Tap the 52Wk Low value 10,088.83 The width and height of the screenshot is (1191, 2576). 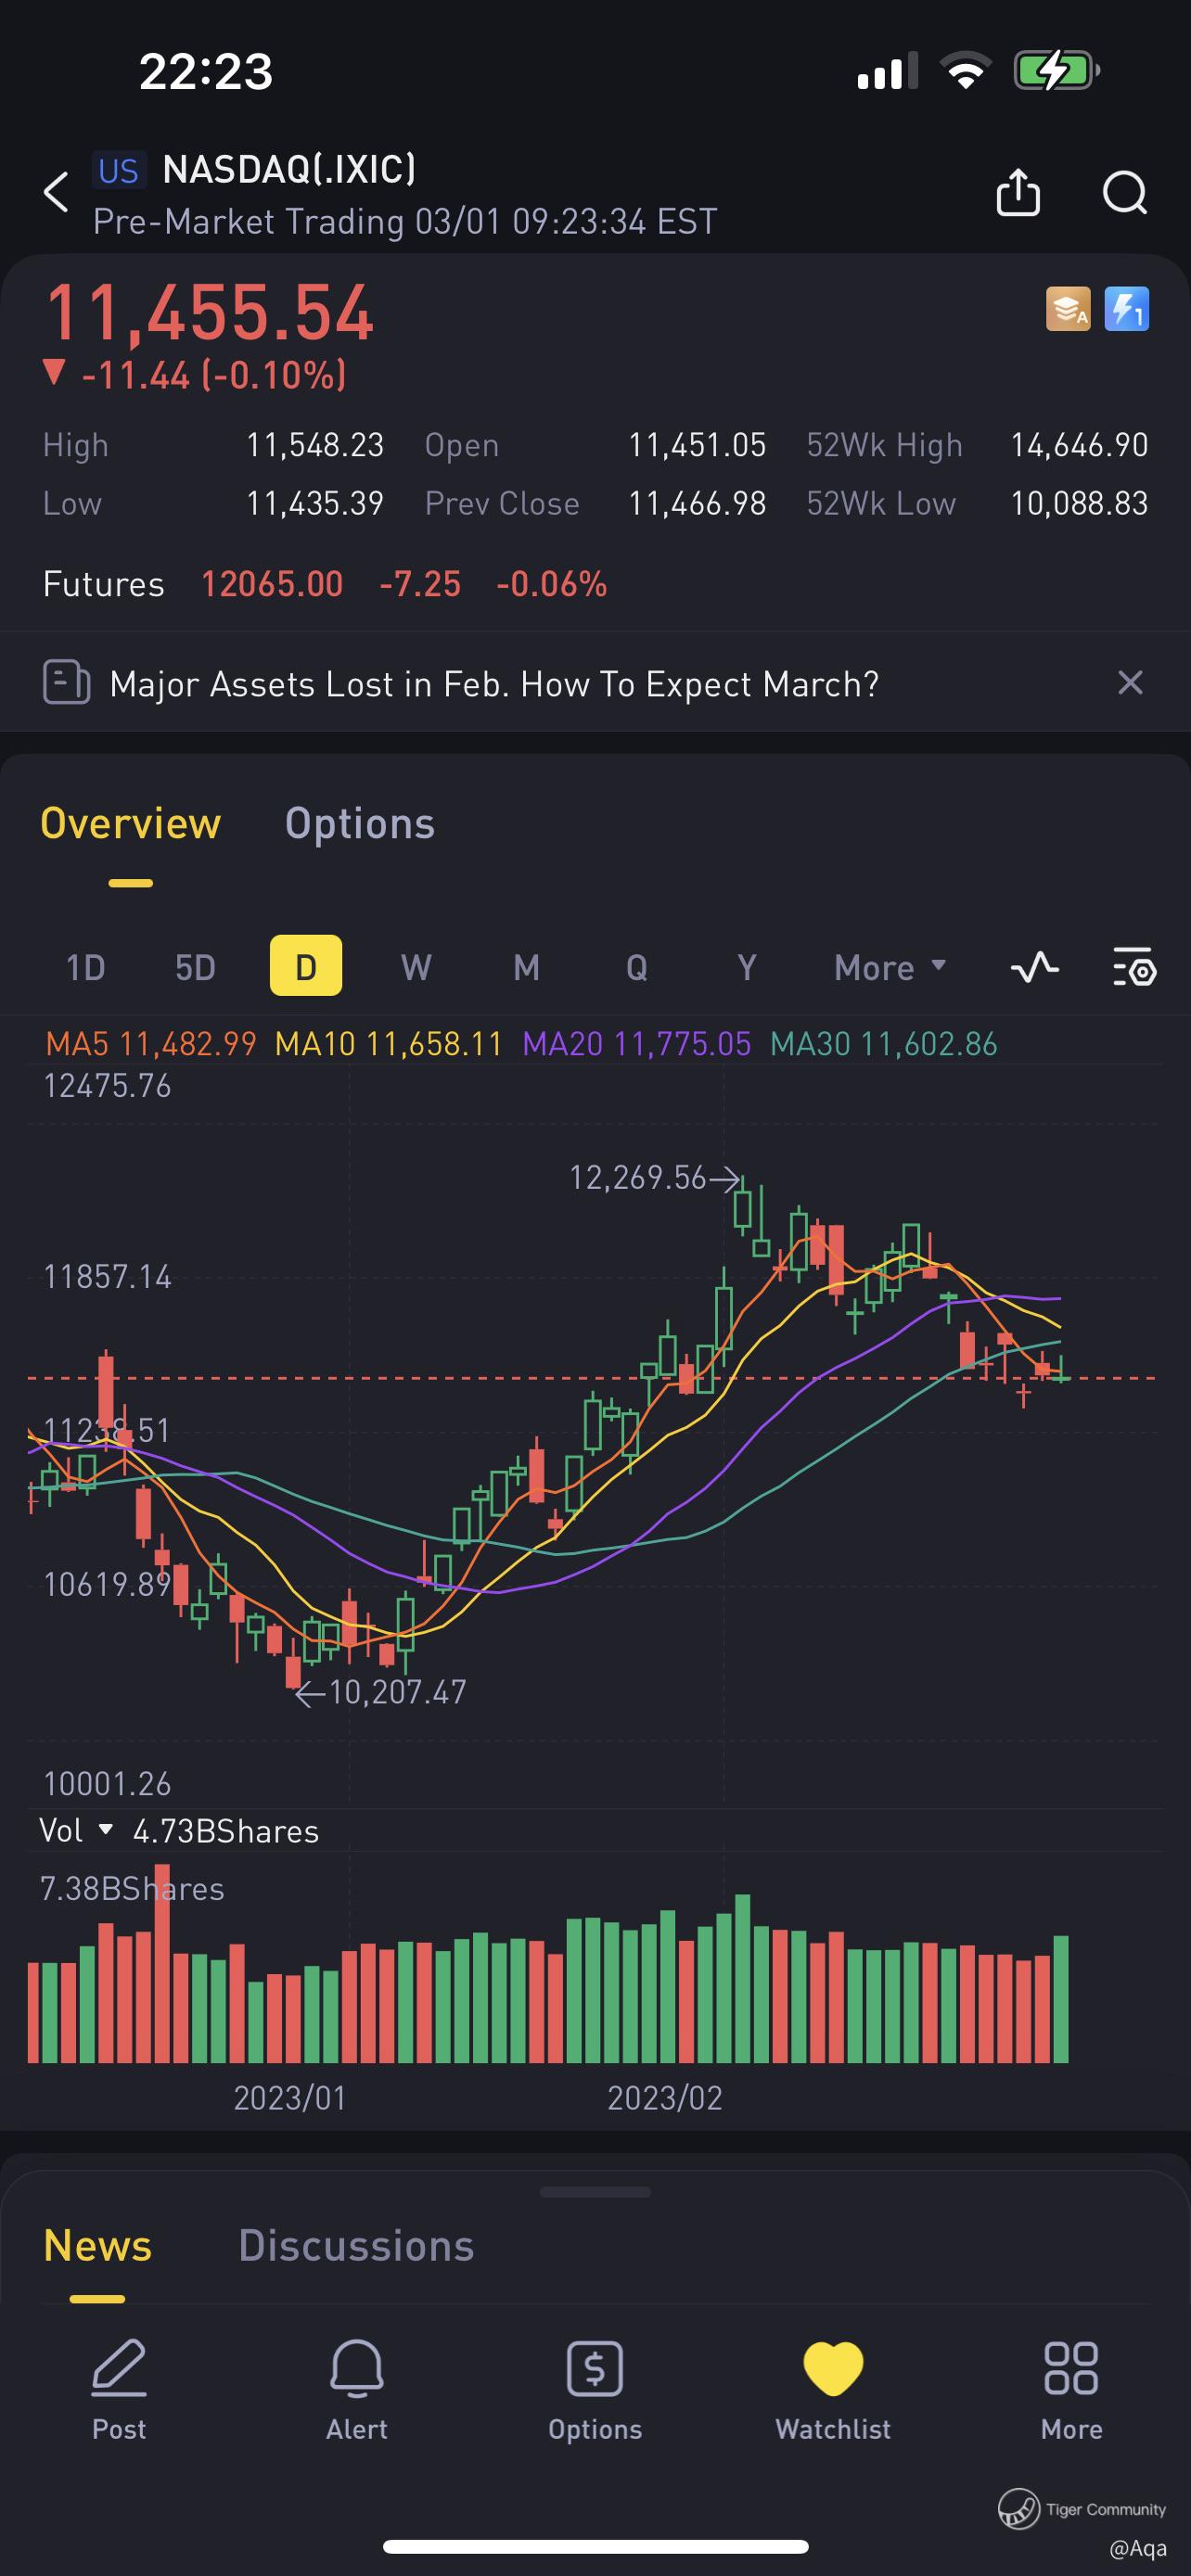(1079, 503)
